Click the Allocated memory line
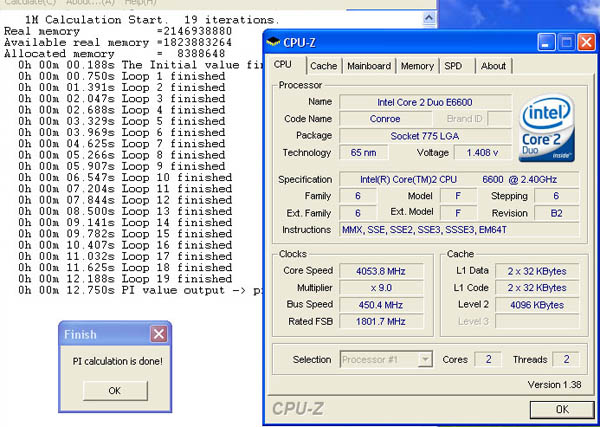 114,54
